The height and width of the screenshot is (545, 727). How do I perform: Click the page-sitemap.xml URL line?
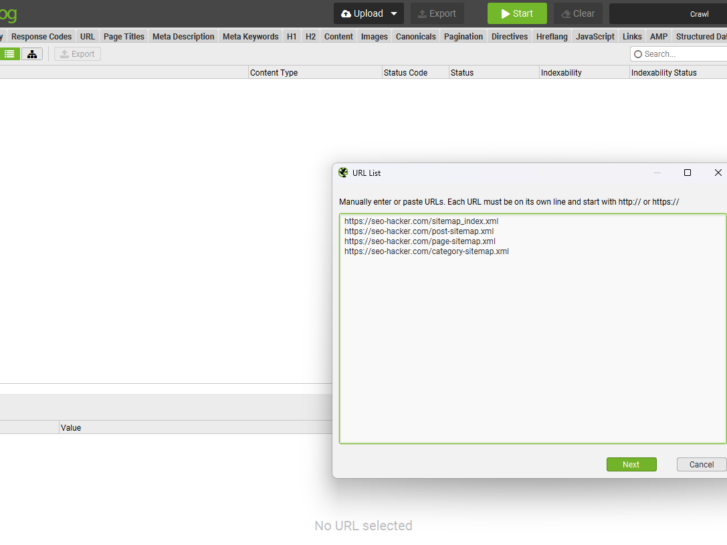[x=420, y=241]
